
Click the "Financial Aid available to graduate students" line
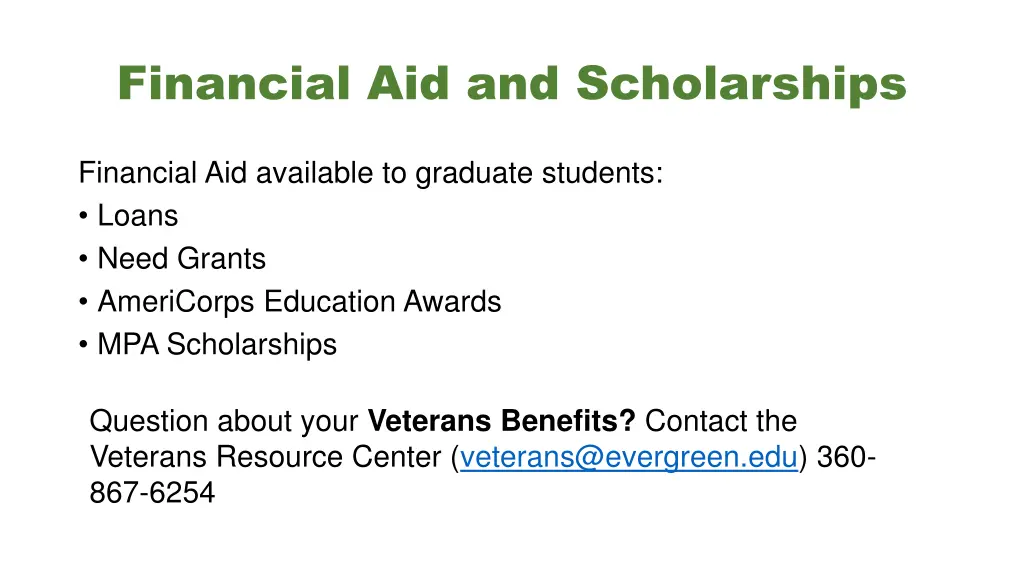point(370,174)
